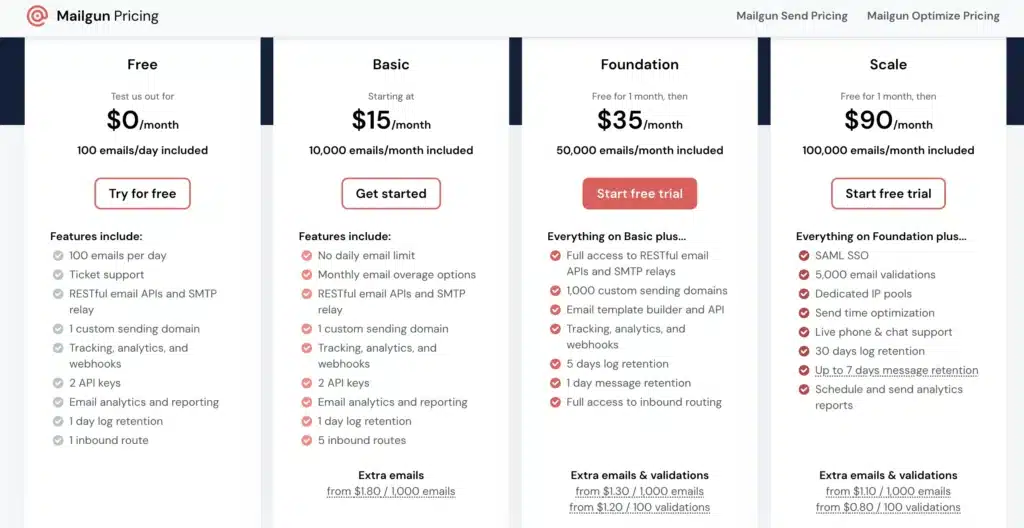This screenshot has width=1024, height=528.
Task: Click Foundation $1.20 / 100 validations link
Action: pos(640,507)
